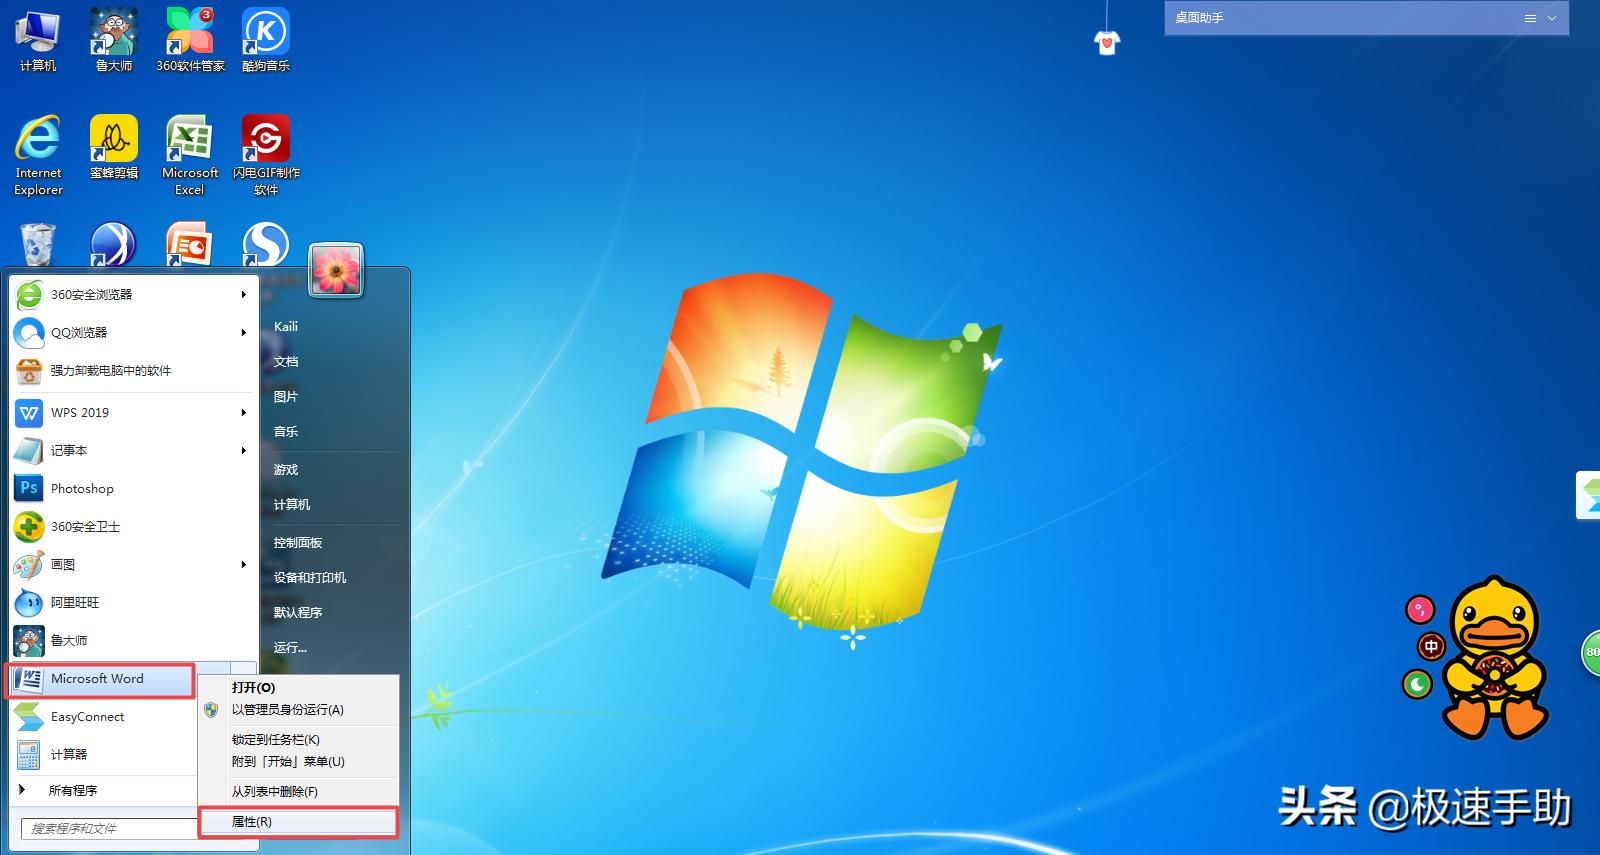Screen dimensions: 1600x855
Task: Select the 酷狗音乐 desktop icon
Action: click(266, 40)
